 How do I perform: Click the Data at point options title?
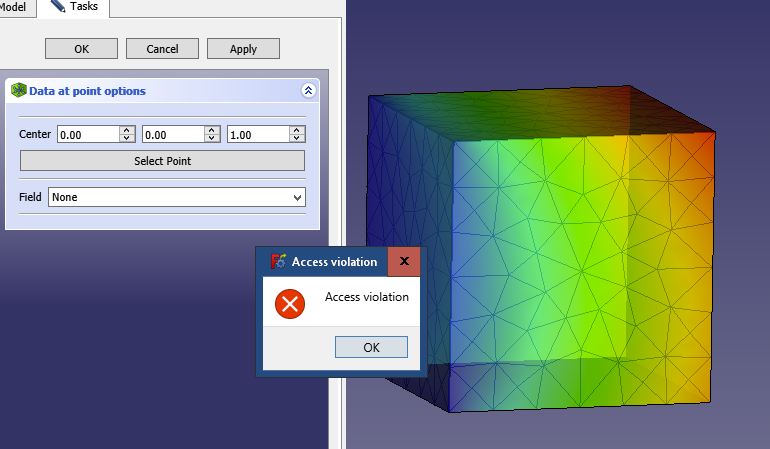click(87, 91)
